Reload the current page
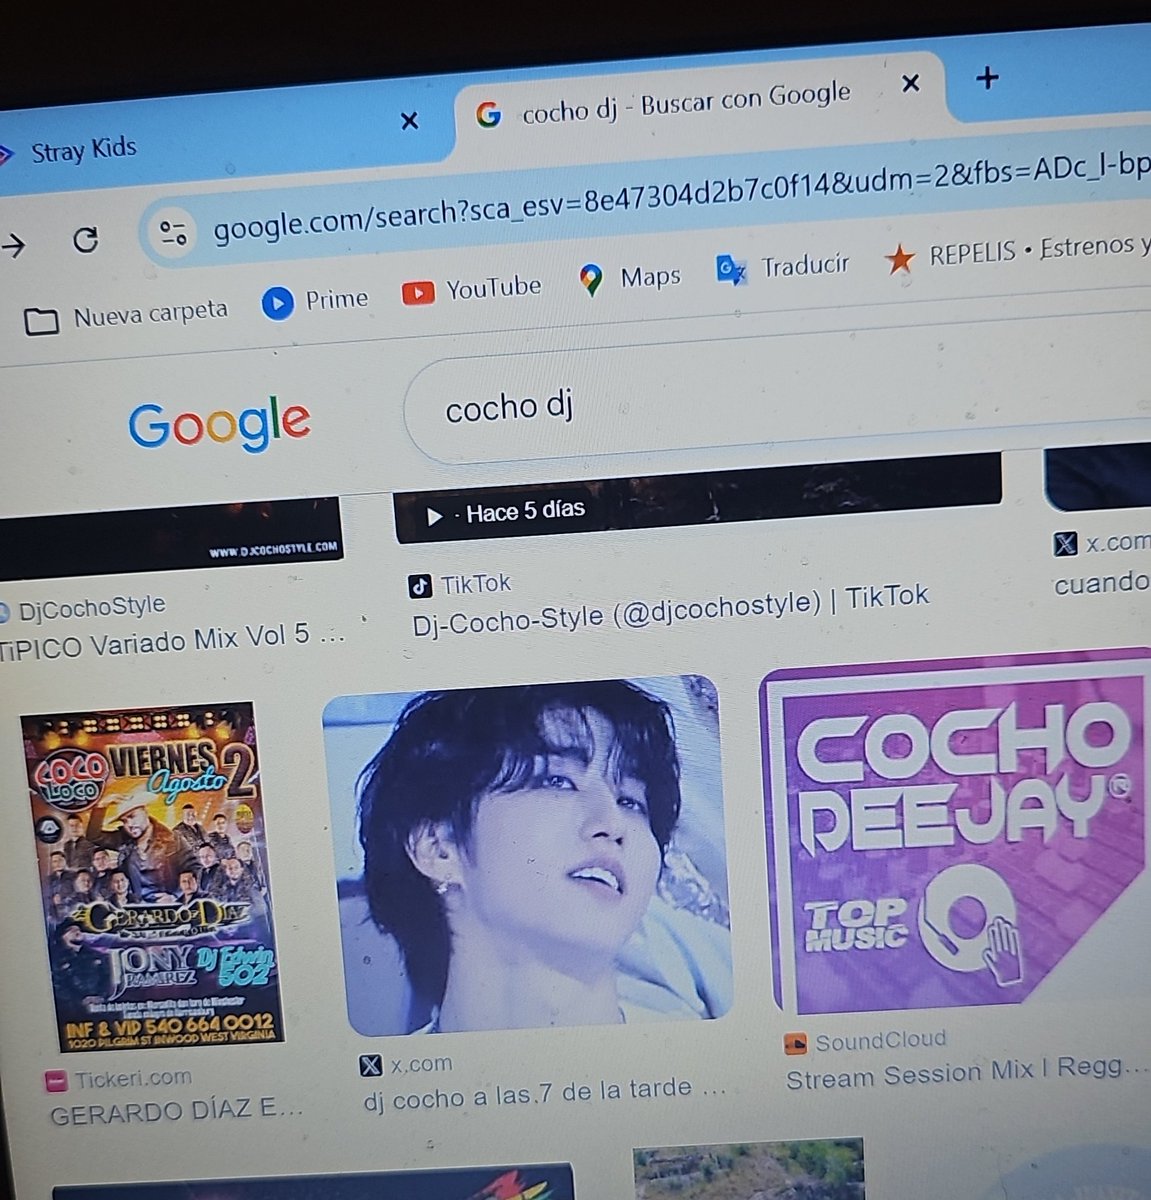Viewport: 1151px width, 1200px height. [86, 239]
